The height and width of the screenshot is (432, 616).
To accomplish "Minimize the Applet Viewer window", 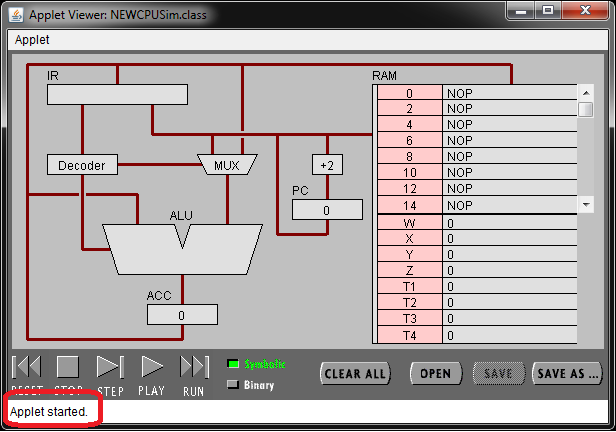I will [x=521, y=11].
